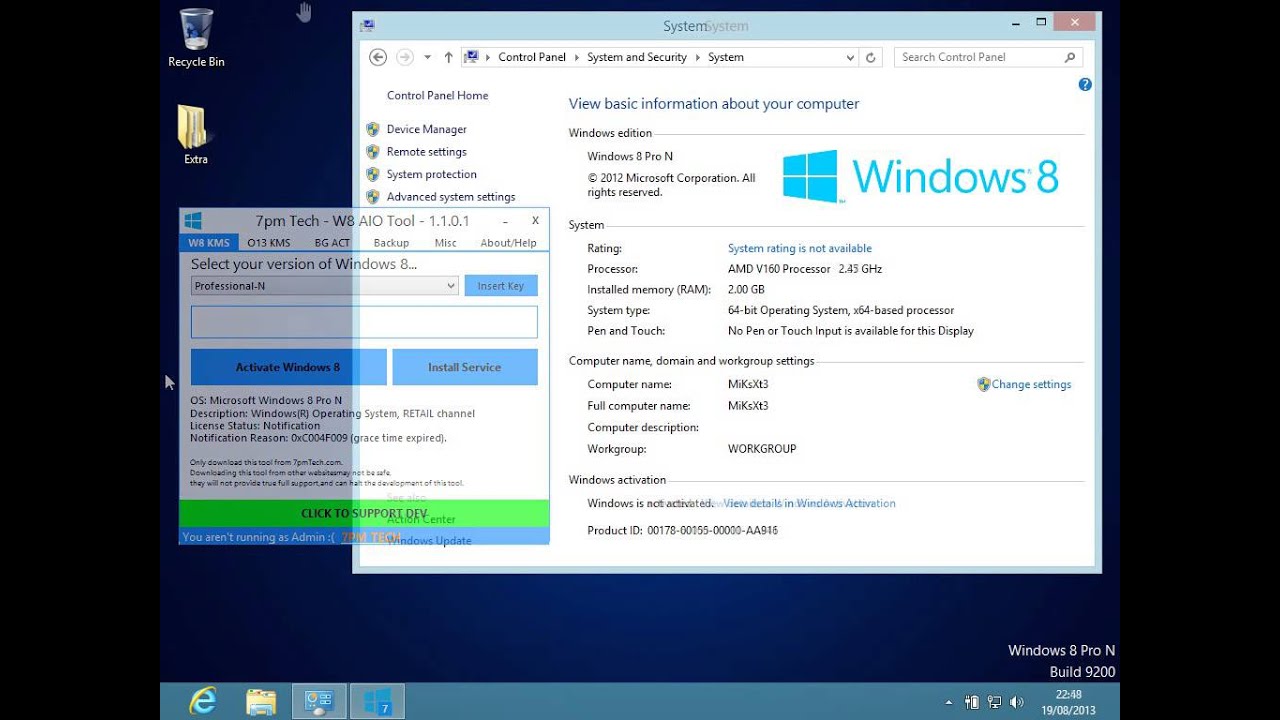The height and width of the screenshot is (720, 1280).
Task: Navigate to System and Security breadcrumb
Action: pyautogui.click(x=637, y=57)
